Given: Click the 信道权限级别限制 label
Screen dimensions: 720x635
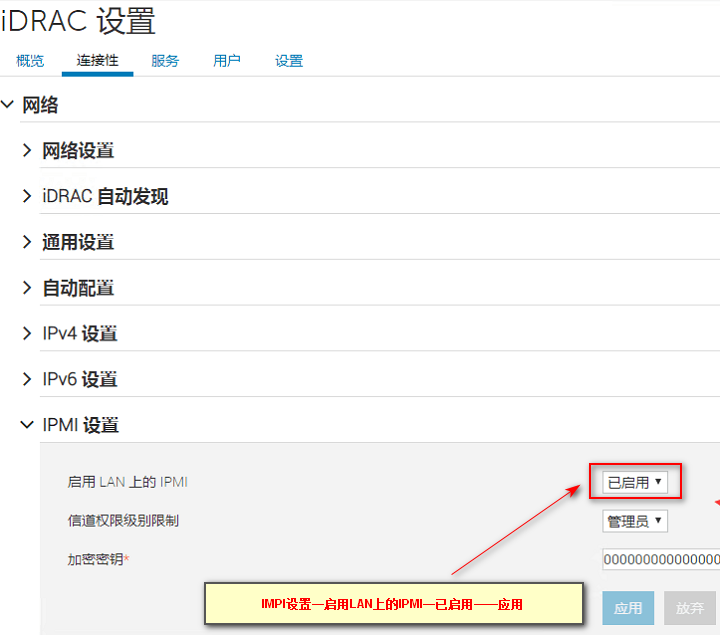Looking at the screenshot, I should click(123, 521).
